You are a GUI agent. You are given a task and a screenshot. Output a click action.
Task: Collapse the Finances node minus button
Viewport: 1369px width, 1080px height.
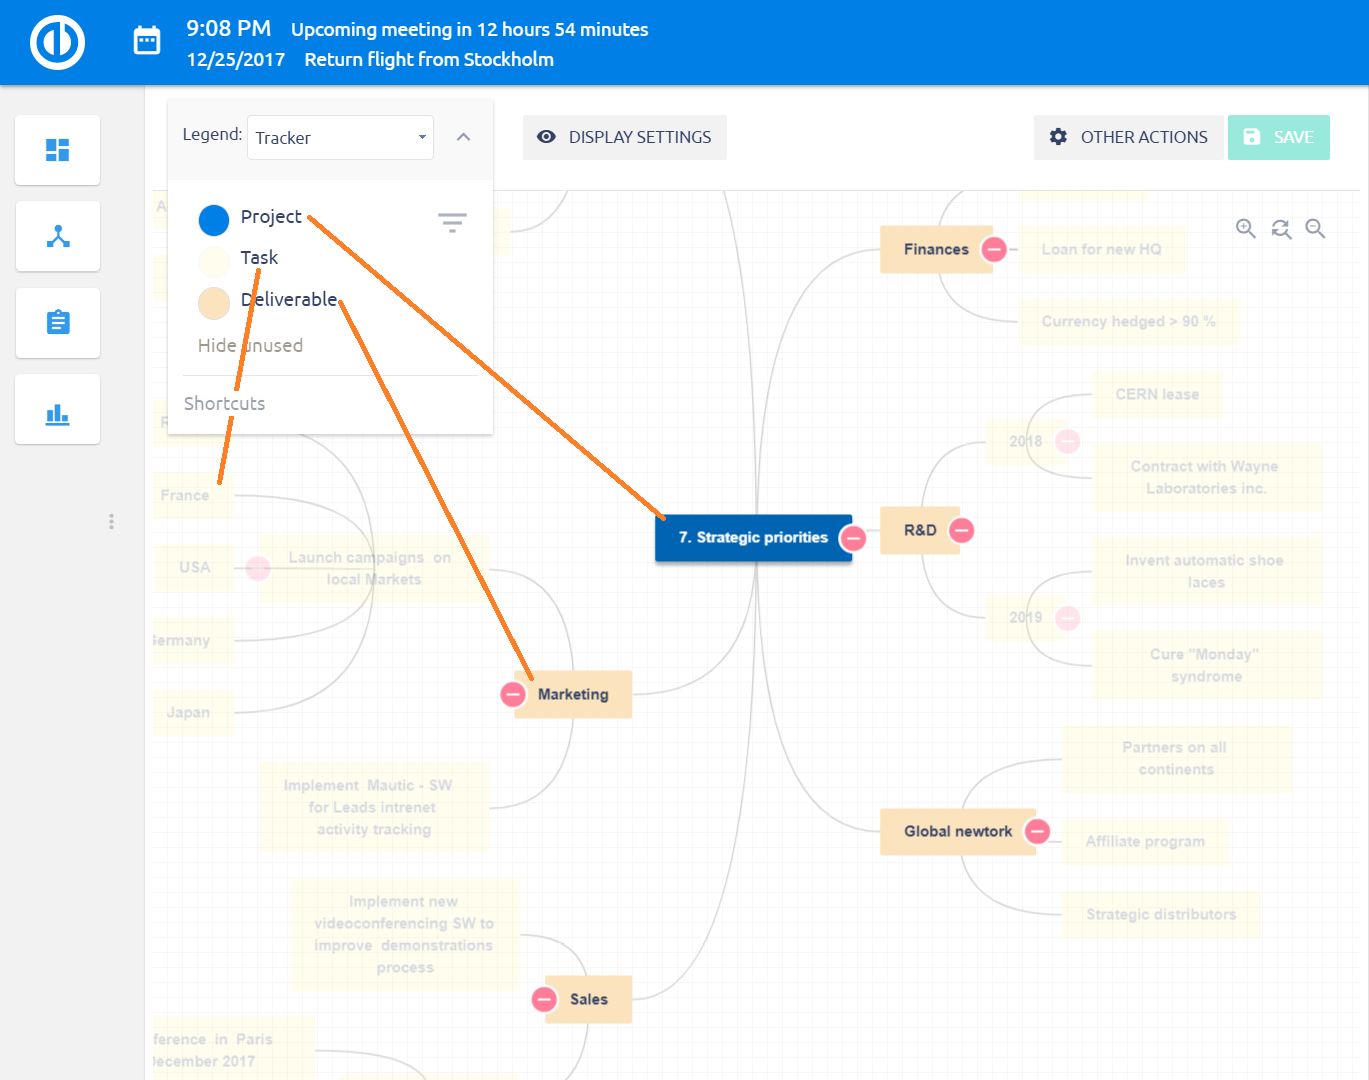coord(994,249)
